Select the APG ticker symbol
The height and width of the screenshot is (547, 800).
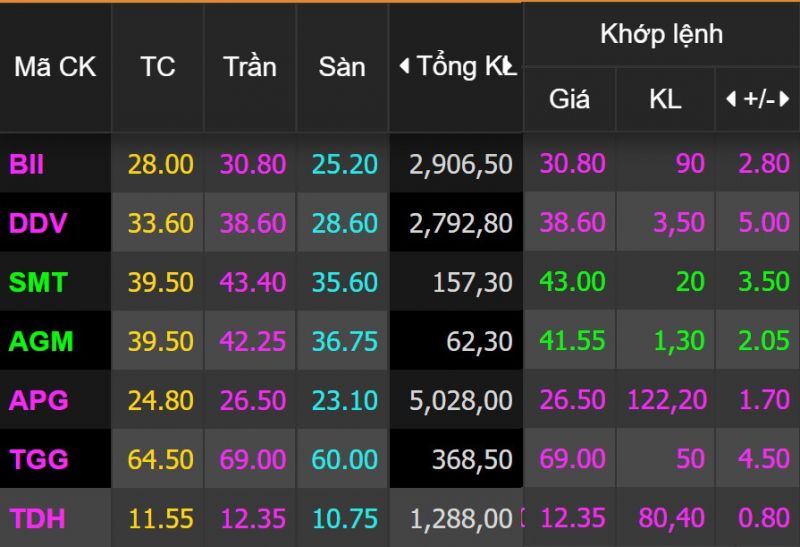(39, 400)
